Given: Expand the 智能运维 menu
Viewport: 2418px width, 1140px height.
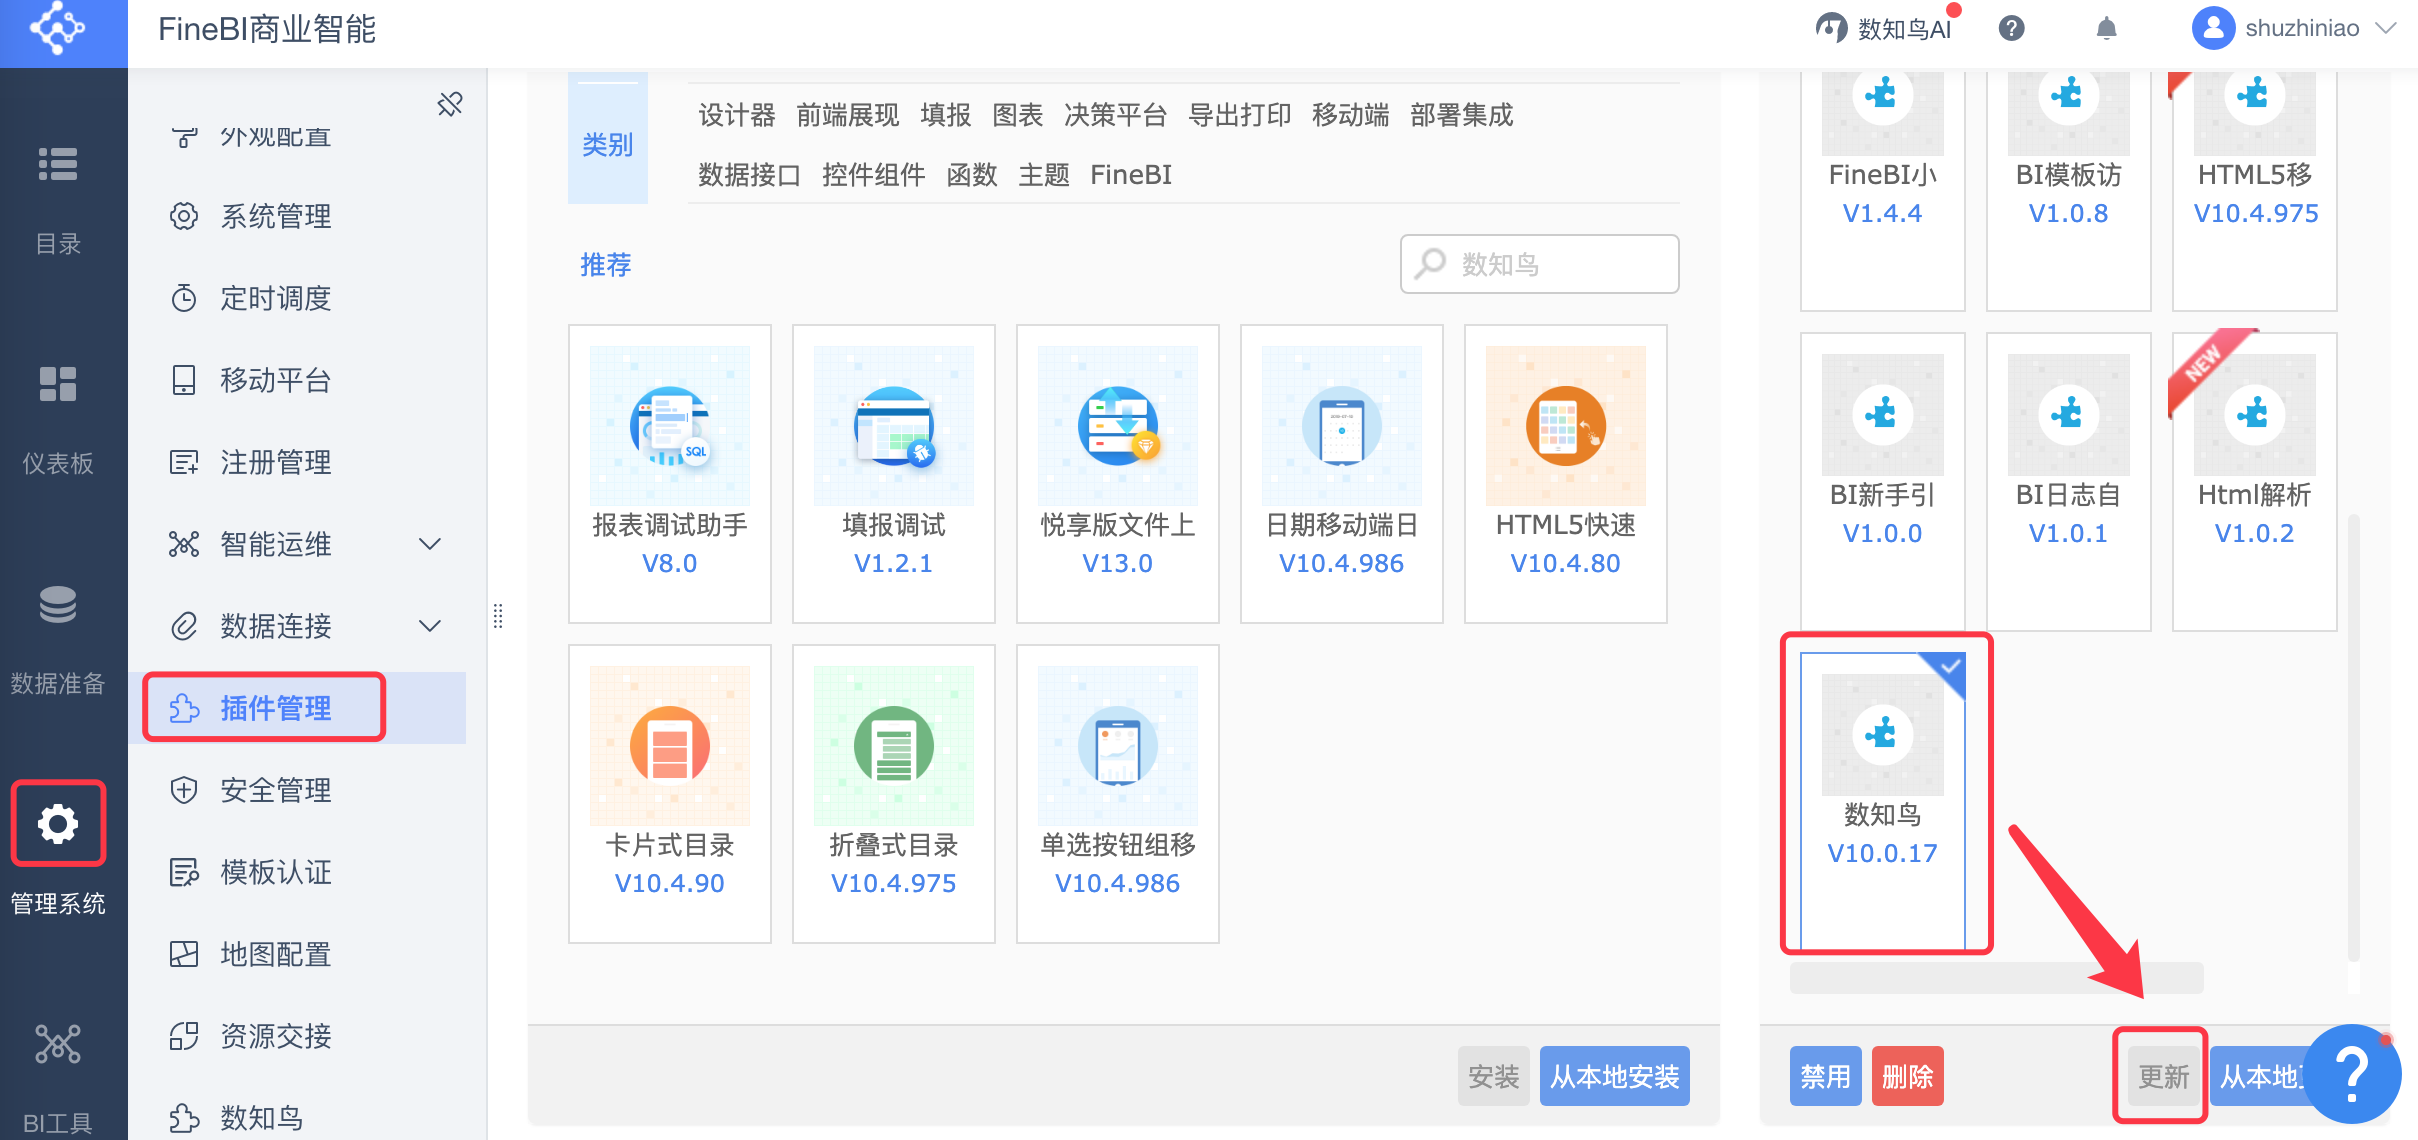Looking at the screenshot, I should pos(430,544).
